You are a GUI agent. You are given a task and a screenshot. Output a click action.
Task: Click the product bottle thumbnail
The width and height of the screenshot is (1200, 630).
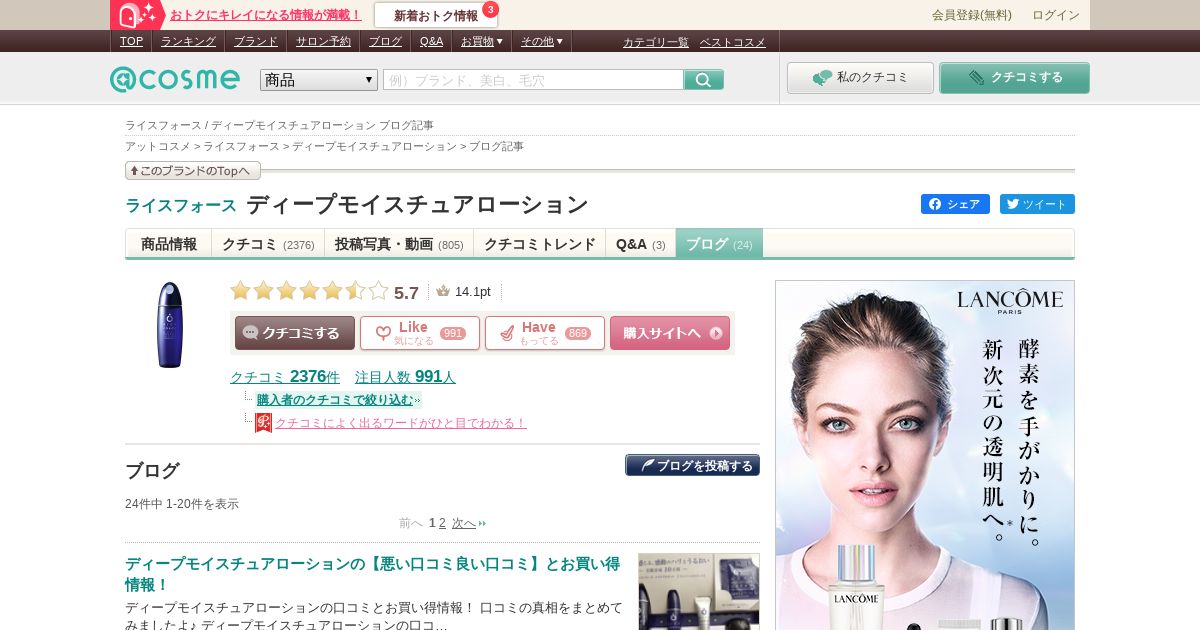(x=170, y=325)
